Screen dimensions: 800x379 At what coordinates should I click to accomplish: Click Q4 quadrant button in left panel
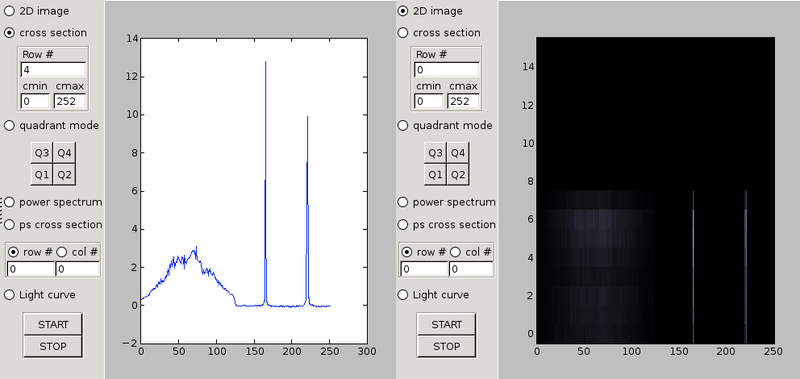[x=64, y=153]
